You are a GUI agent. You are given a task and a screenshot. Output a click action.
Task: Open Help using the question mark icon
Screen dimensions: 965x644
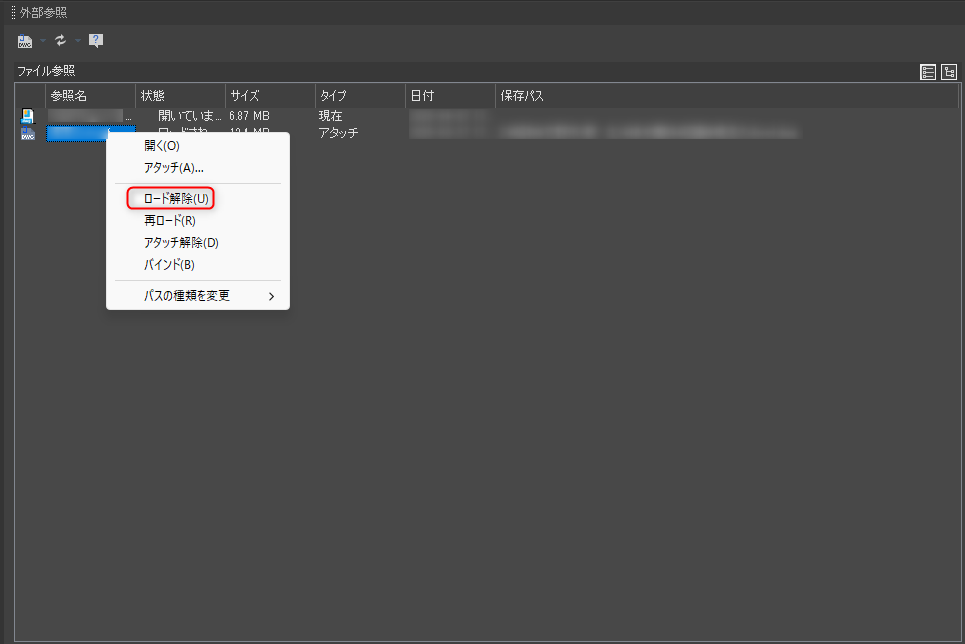[x=95, y=41]
